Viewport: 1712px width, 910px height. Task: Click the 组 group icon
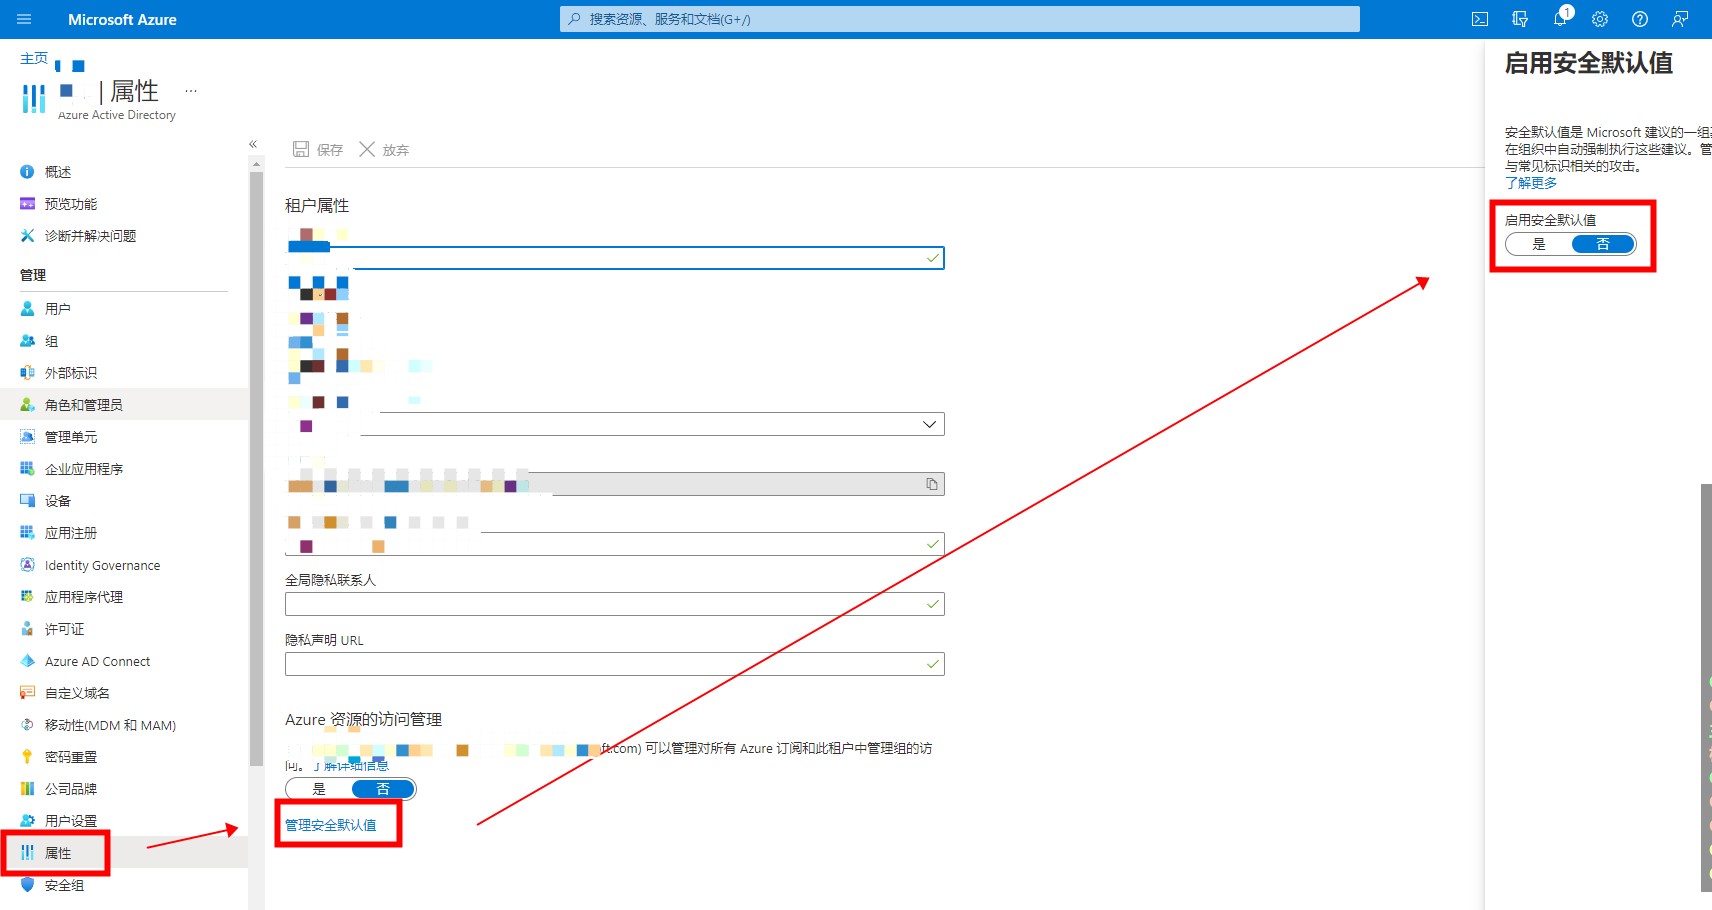tap(27, 341)
